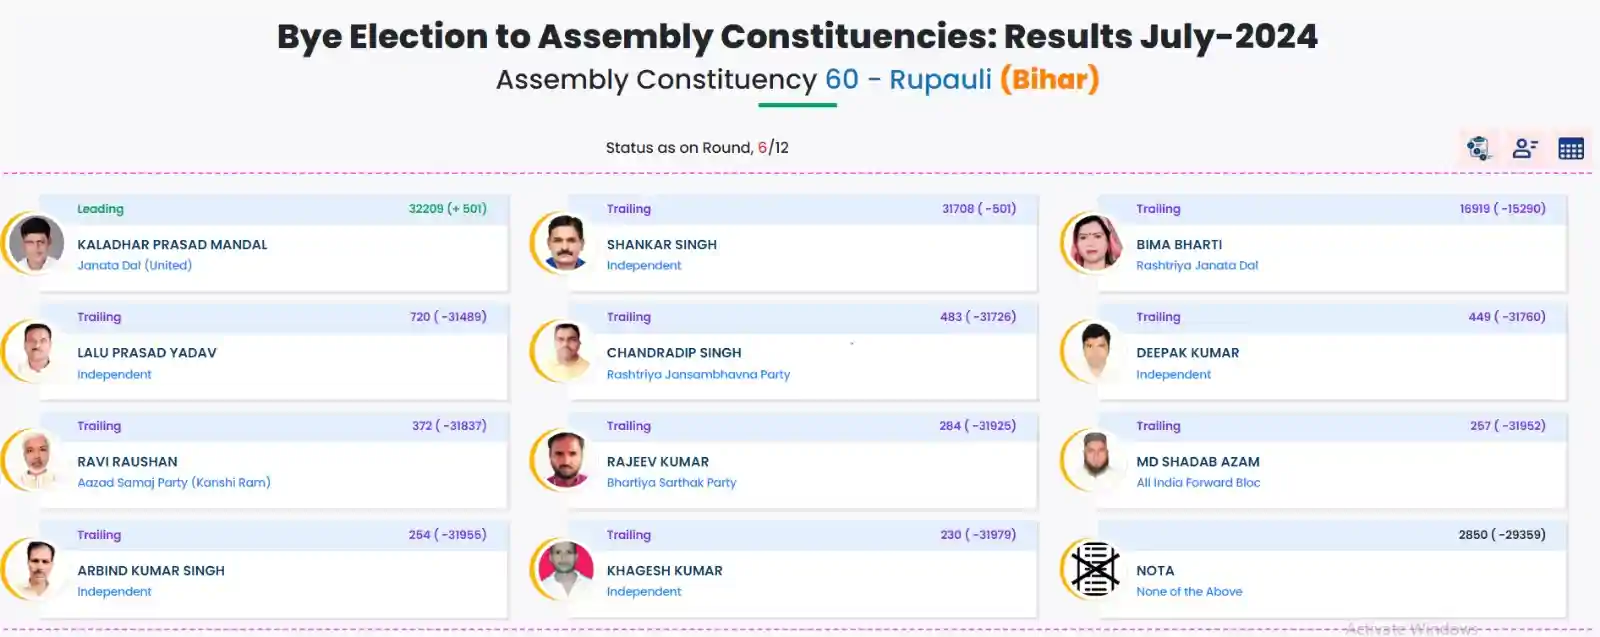Screen dimensions: 1600x637
Task: Click the ARBIND KUMAR SINGH card
Action: (273, 569)
